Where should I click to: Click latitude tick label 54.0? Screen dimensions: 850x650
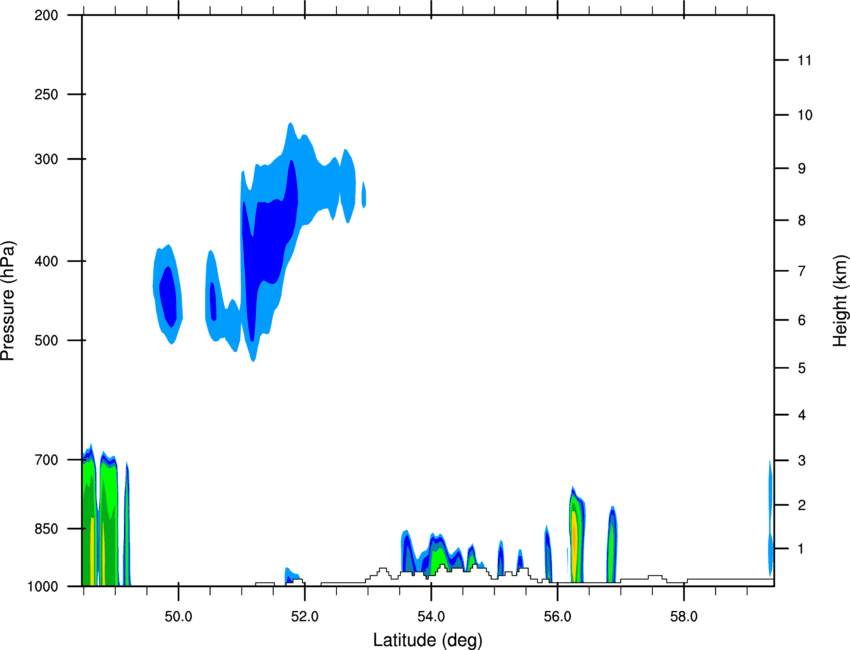[x=432, y=617]
